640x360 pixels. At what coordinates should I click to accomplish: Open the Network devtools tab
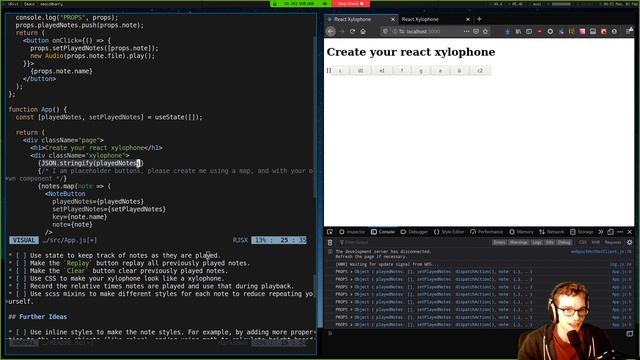(551, 232)
